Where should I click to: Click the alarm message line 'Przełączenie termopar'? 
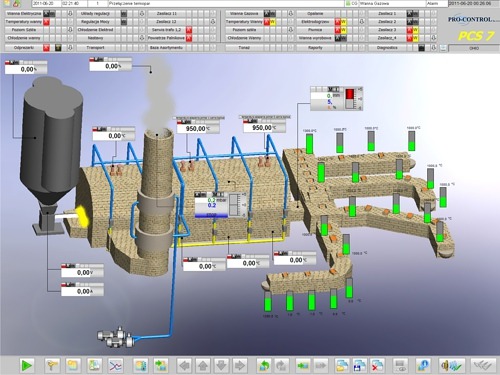pos(226,3)
